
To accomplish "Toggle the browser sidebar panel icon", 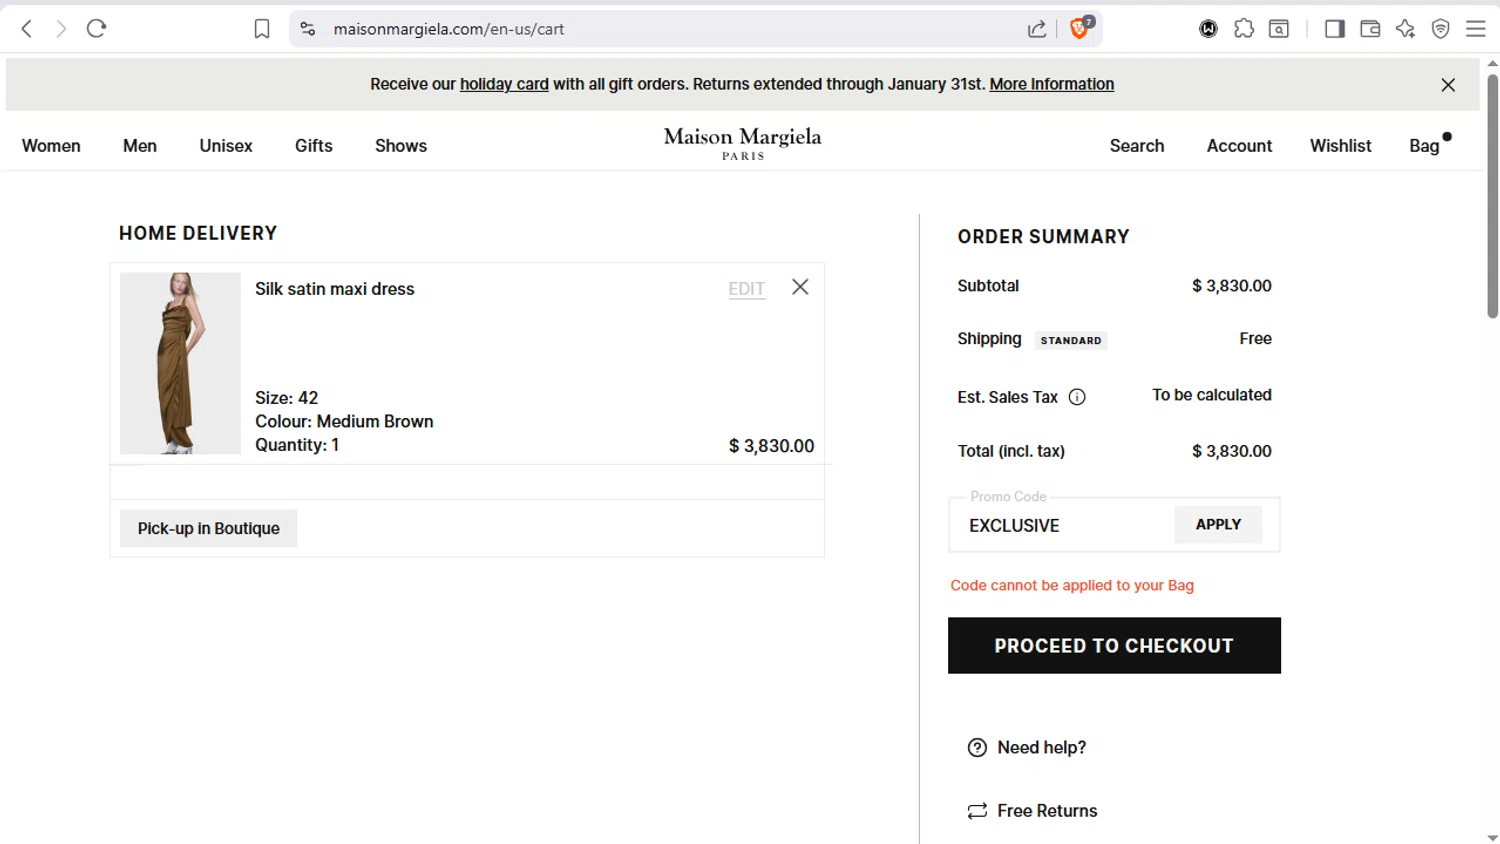I will pos(1335,29).
